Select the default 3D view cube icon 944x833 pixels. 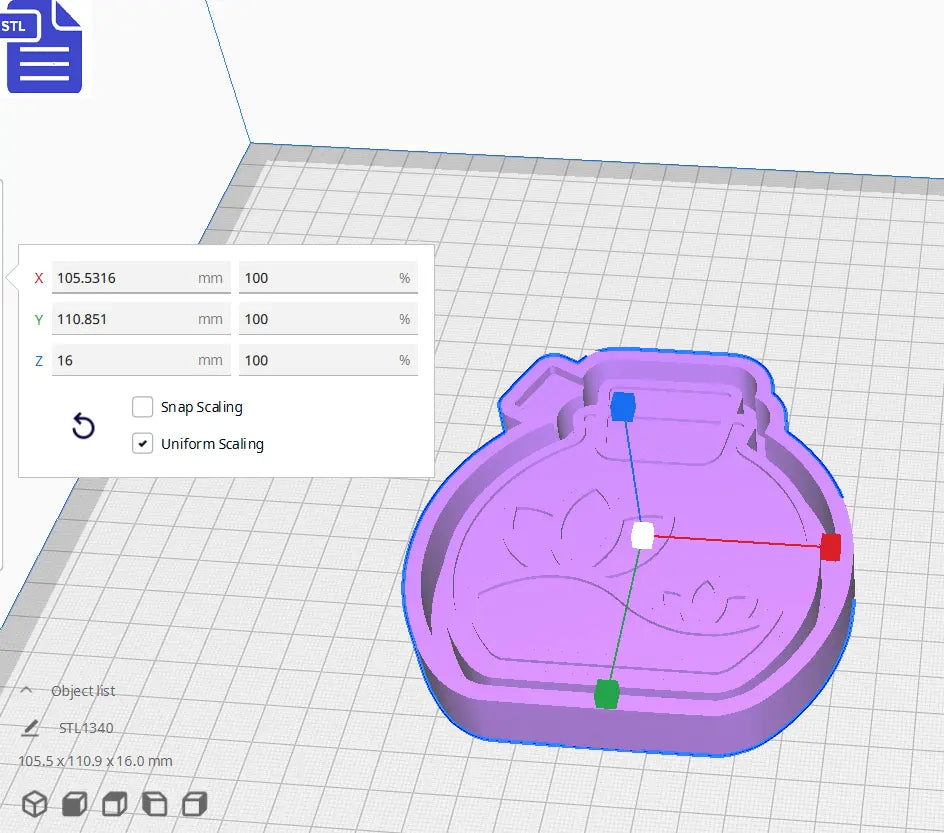(36, 803)
